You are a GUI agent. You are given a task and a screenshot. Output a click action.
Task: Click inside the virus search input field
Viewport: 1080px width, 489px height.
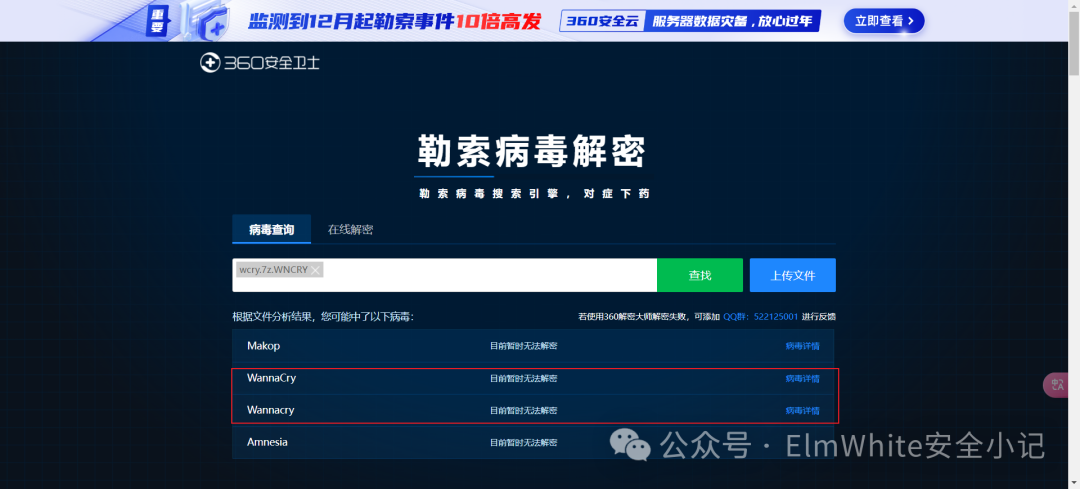click(444, 275)
